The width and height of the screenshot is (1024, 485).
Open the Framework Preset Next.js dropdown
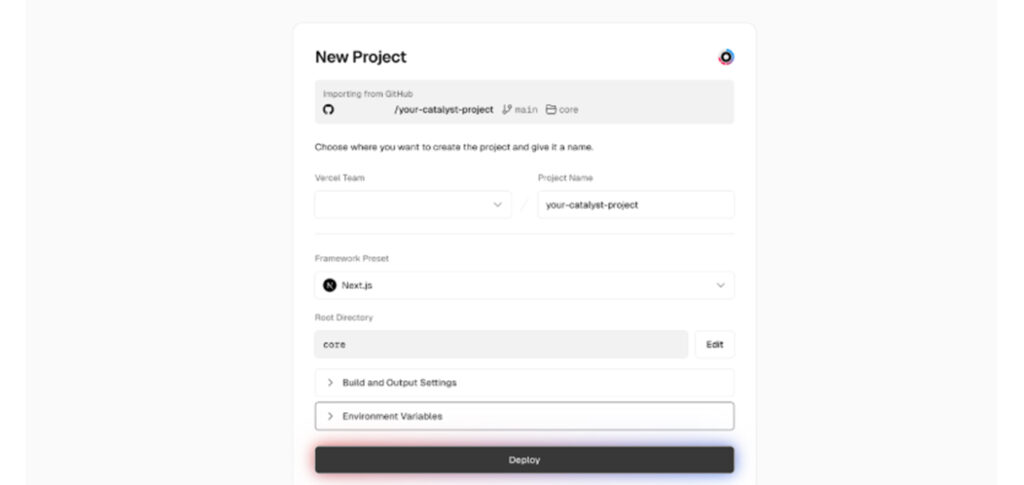click(x=524, y=285)
